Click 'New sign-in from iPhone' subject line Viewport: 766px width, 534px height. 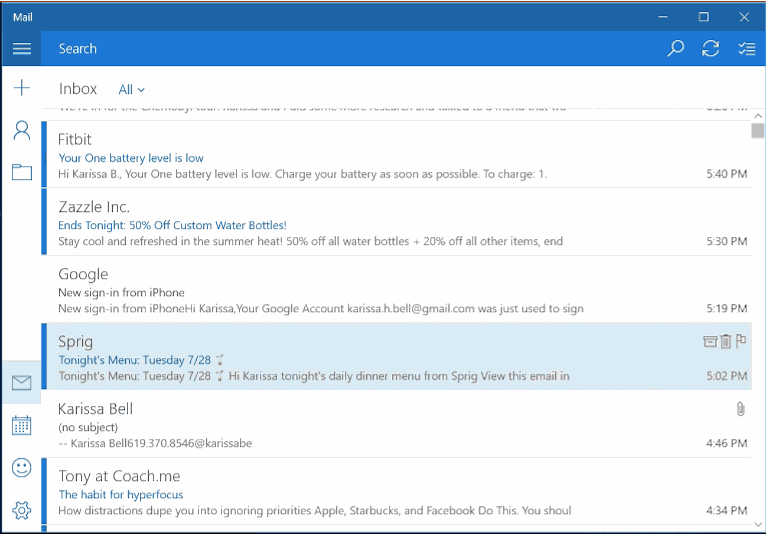[121, 293]
